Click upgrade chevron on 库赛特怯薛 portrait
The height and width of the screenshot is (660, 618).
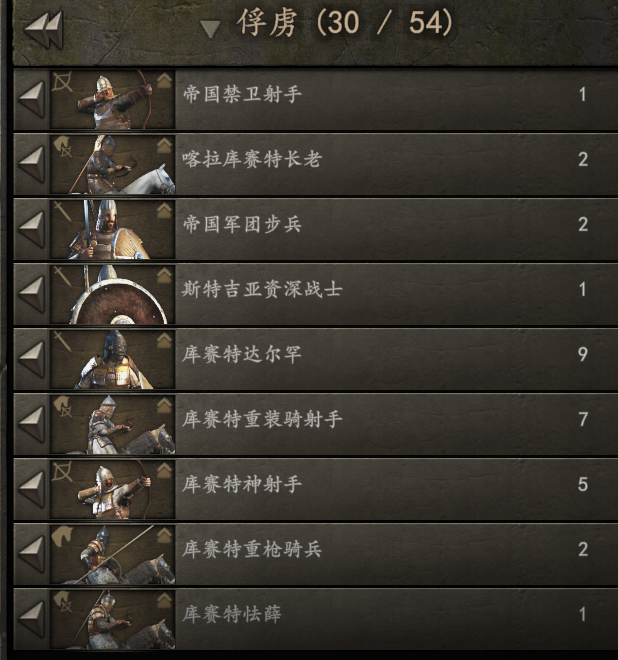coord(164,601)
